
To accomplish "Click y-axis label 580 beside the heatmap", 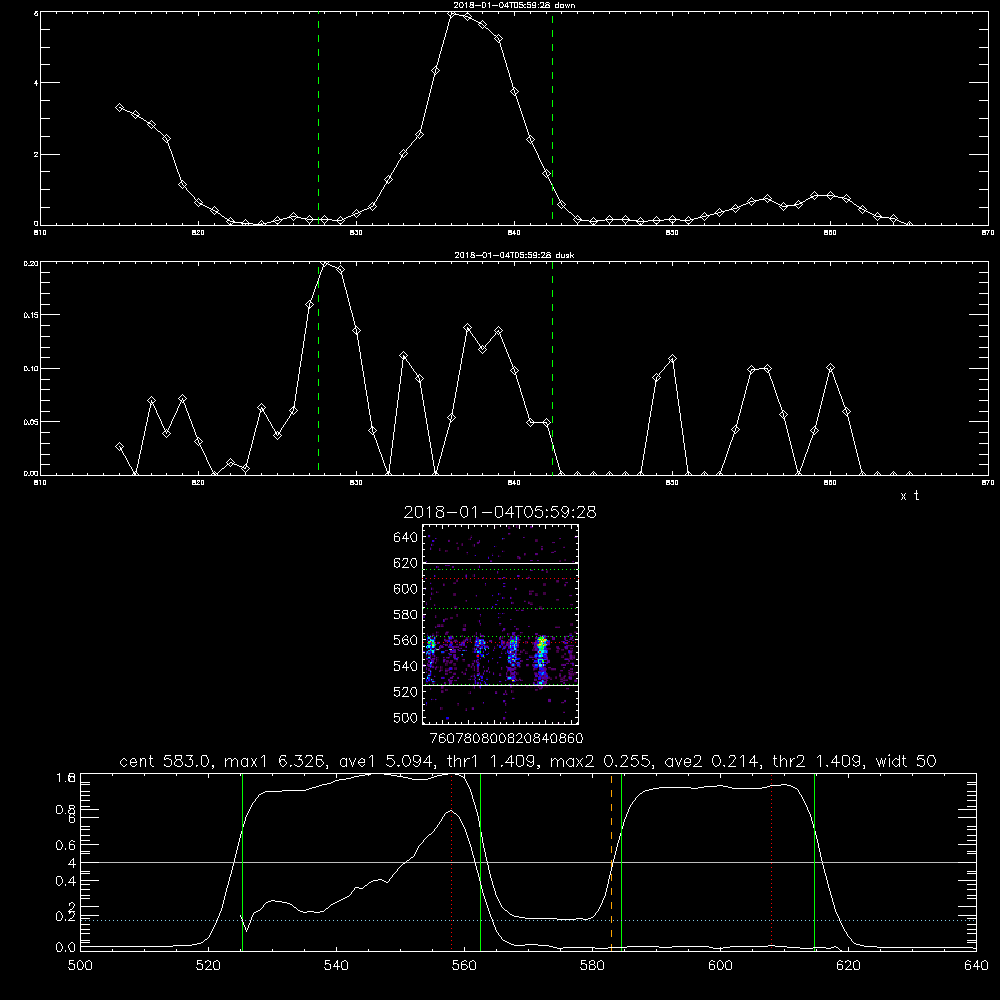I will coord(406,615).
